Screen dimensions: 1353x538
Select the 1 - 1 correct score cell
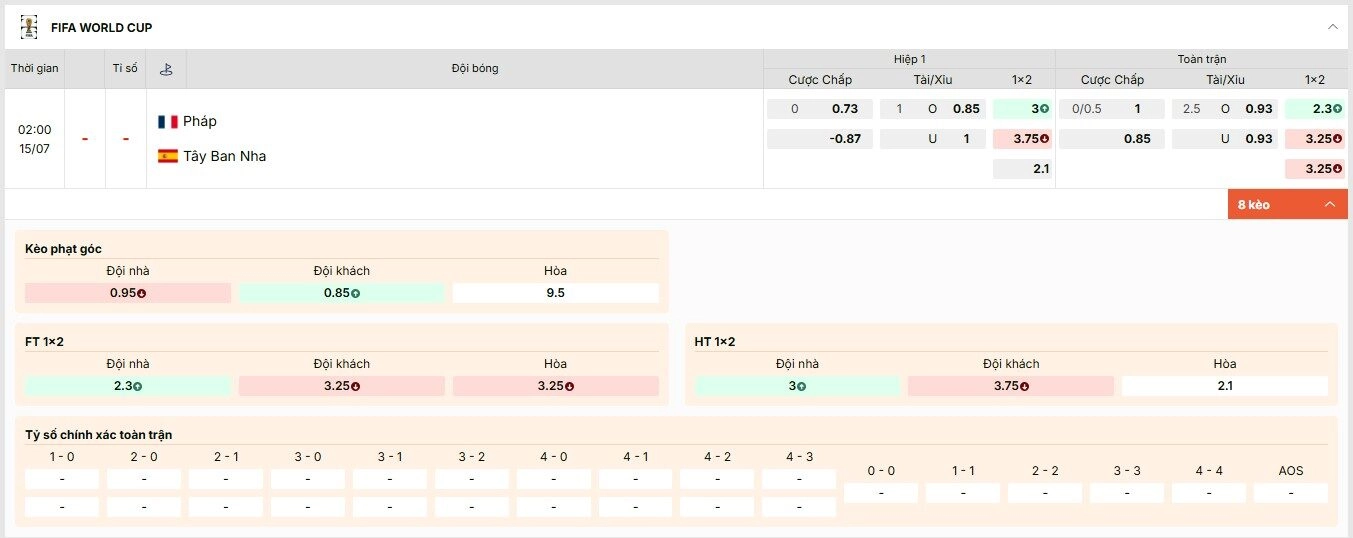tap(963, 493)
